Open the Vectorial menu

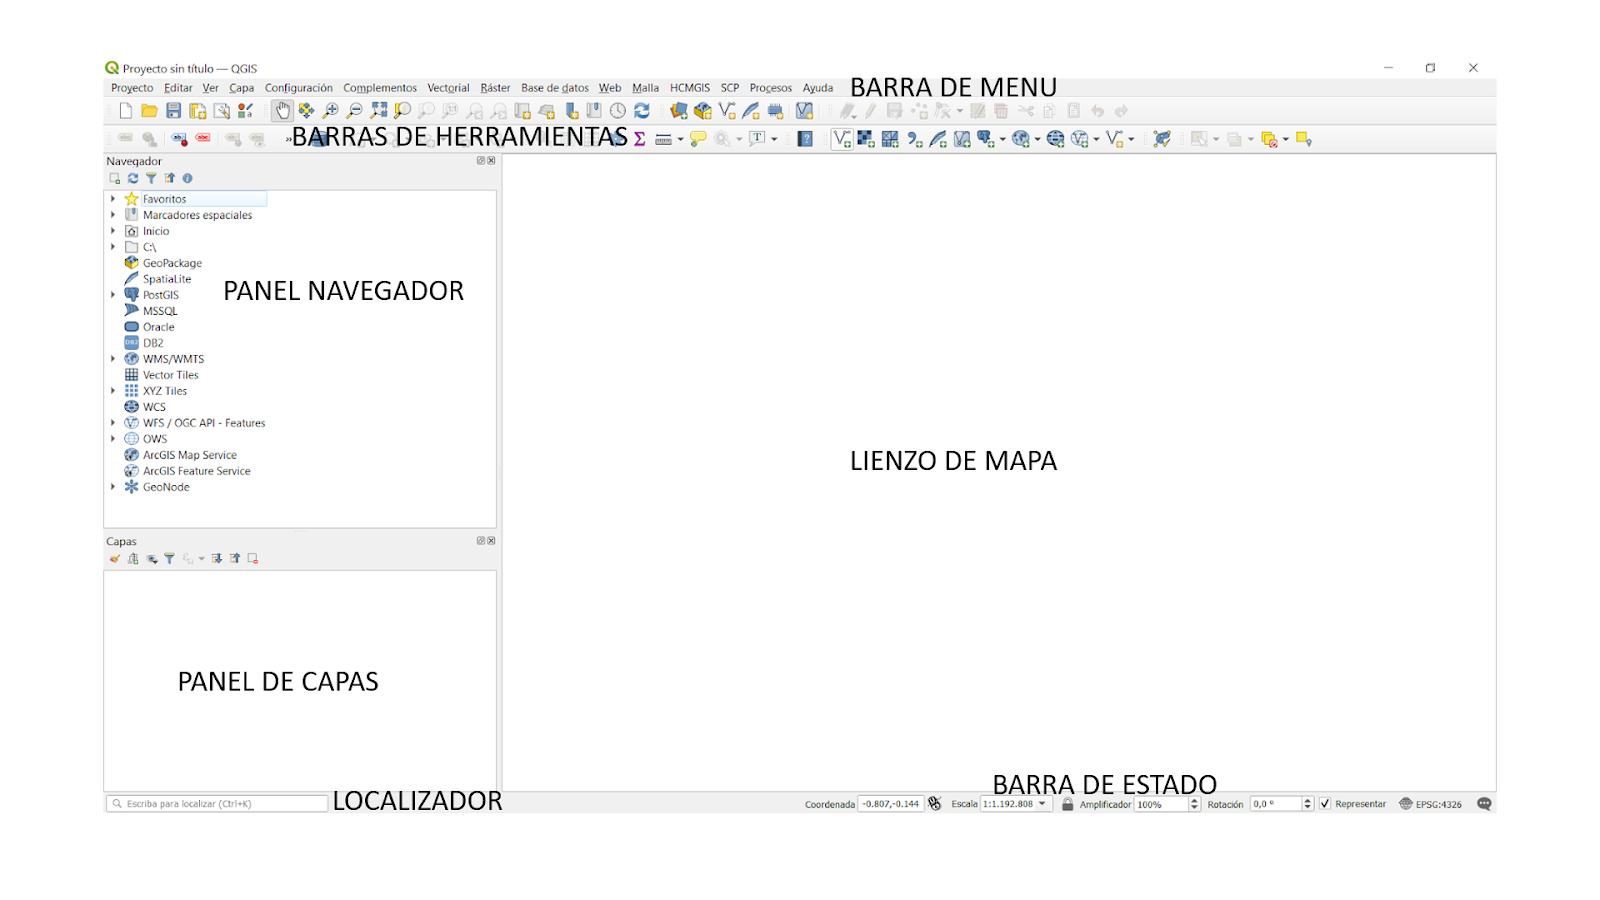click(448, 88)
